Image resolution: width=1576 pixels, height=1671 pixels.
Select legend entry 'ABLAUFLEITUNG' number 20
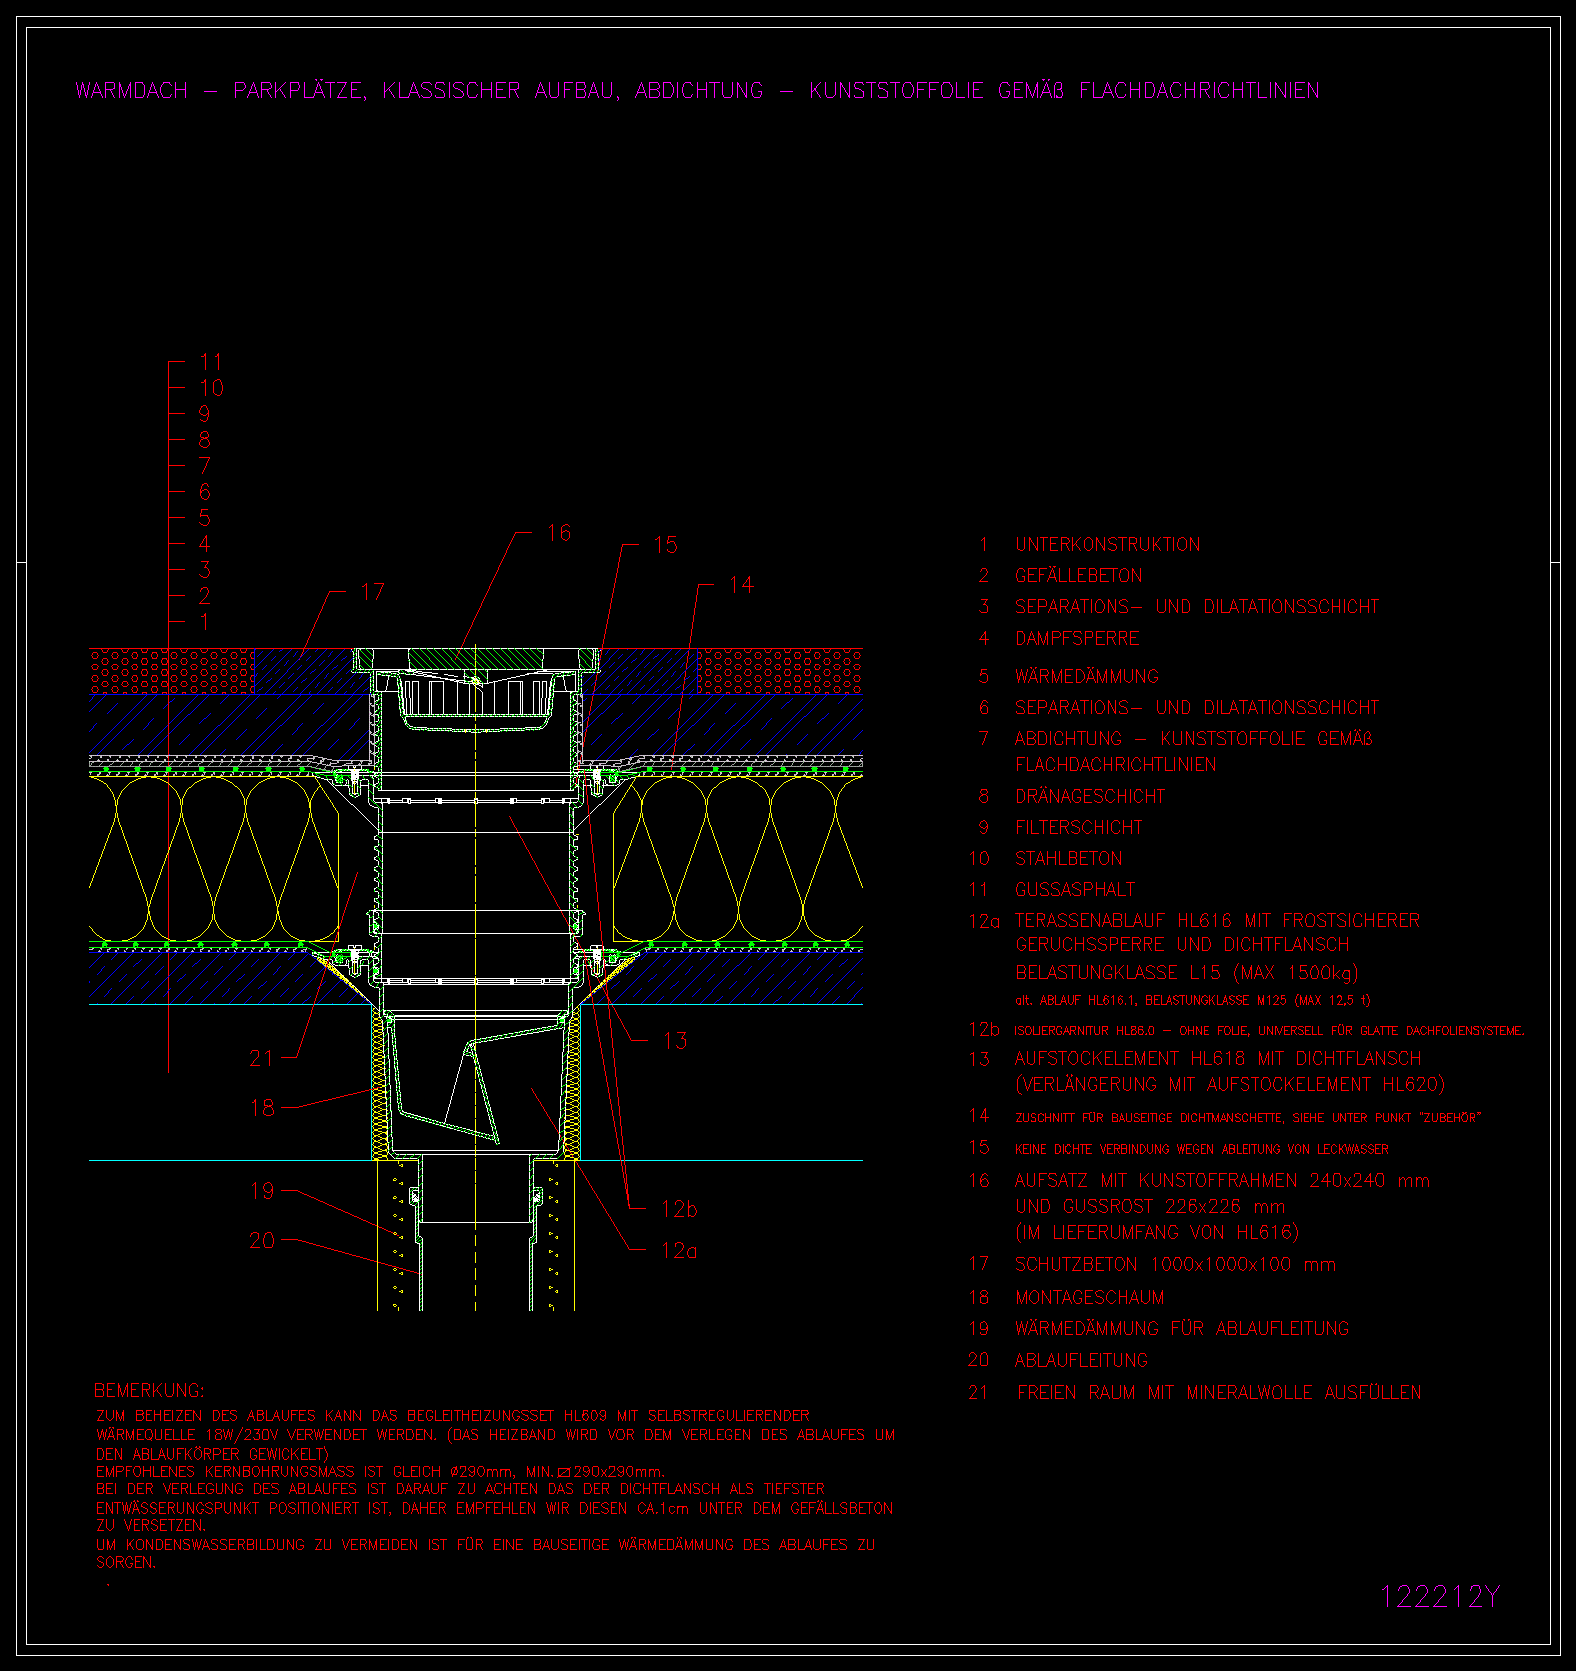pyautogui.click(x=1081, y=1361)
